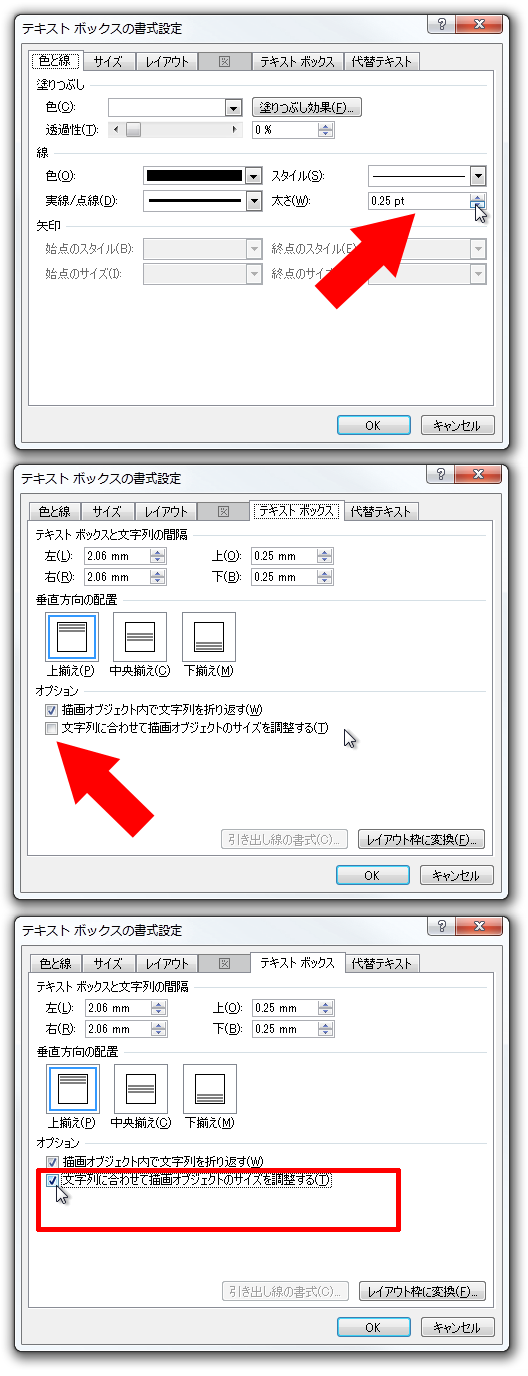
Task: Open the help question-mark icon of top dialog
Action: pos(442,26)
